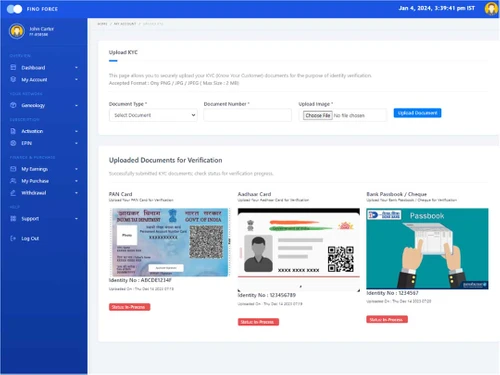Toggle the sidebar switch beside FINO FORCE
The height and width of the screenshot is (375, 500).
click(14, 9)
